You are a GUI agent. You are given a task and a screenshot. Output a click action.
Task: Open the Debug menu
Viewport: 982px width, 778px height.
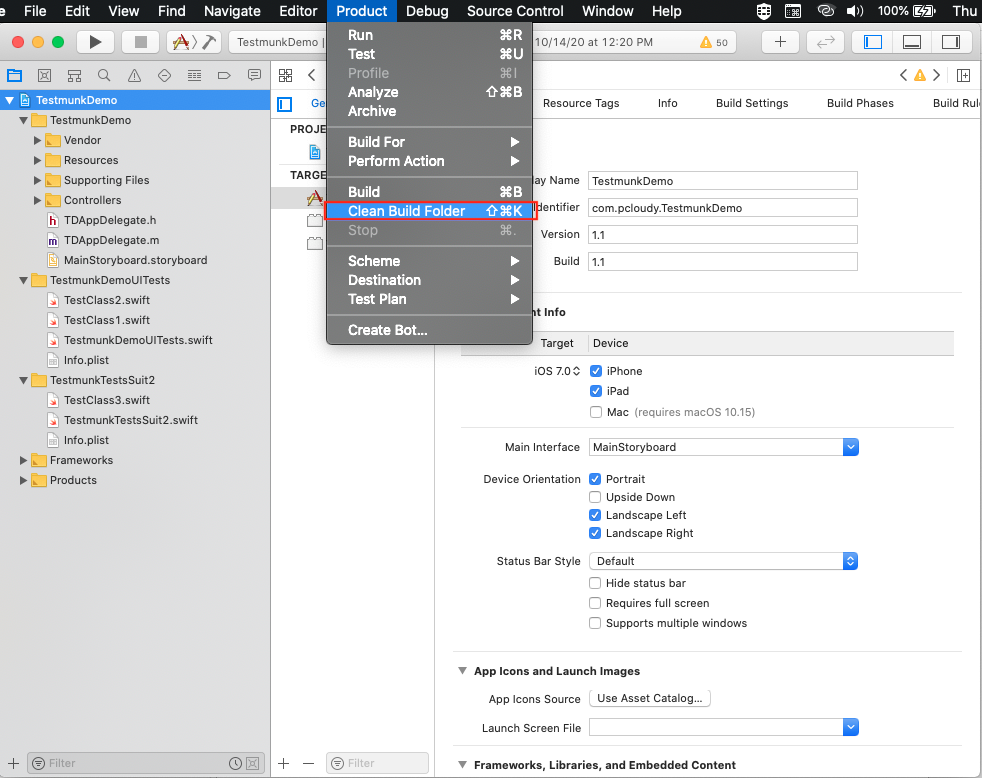[427, 11]
